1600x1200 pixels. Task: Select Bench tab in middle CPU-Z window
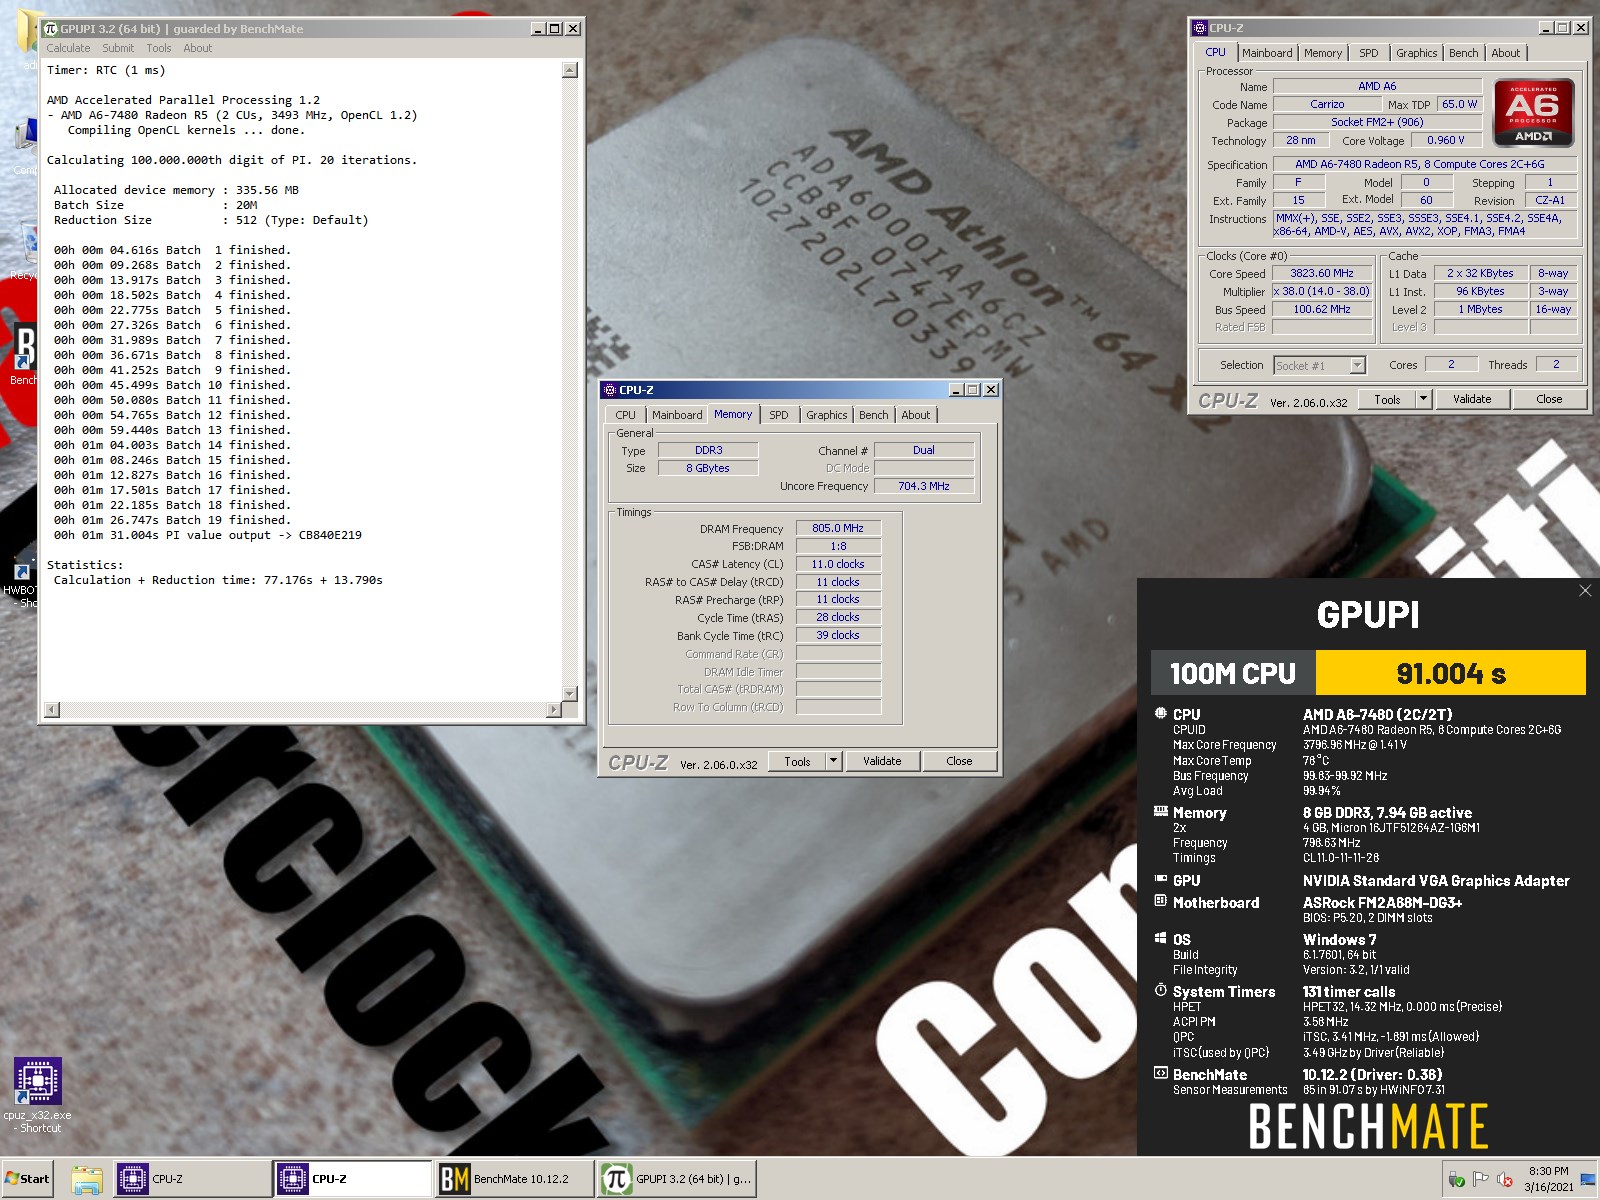click(x=873, y=415)
